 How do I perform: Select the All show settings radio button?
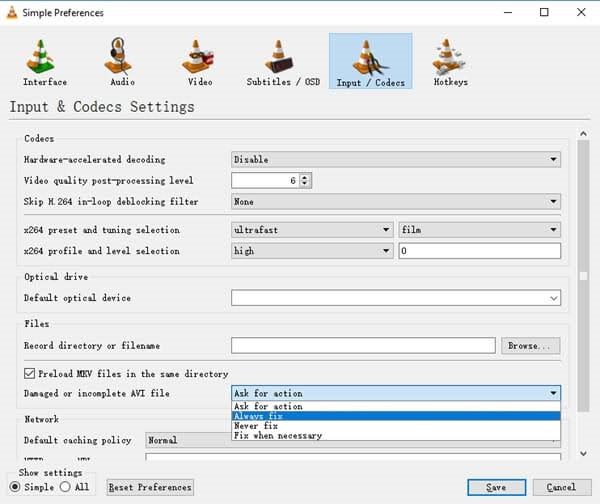point(65,487)
